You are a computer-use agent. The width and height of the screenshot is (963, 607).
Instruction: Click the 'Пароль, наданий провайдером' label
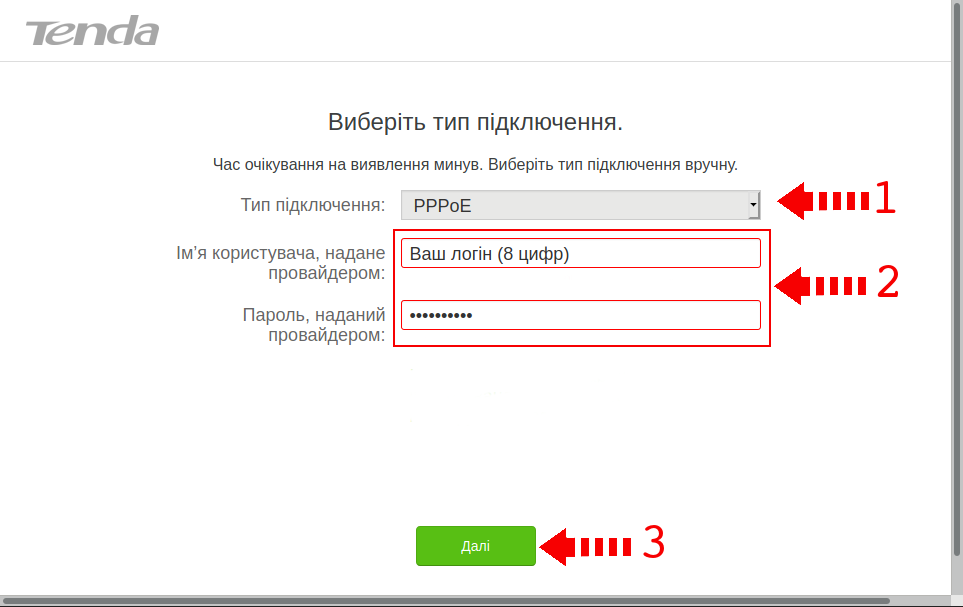tap(313, 325)
